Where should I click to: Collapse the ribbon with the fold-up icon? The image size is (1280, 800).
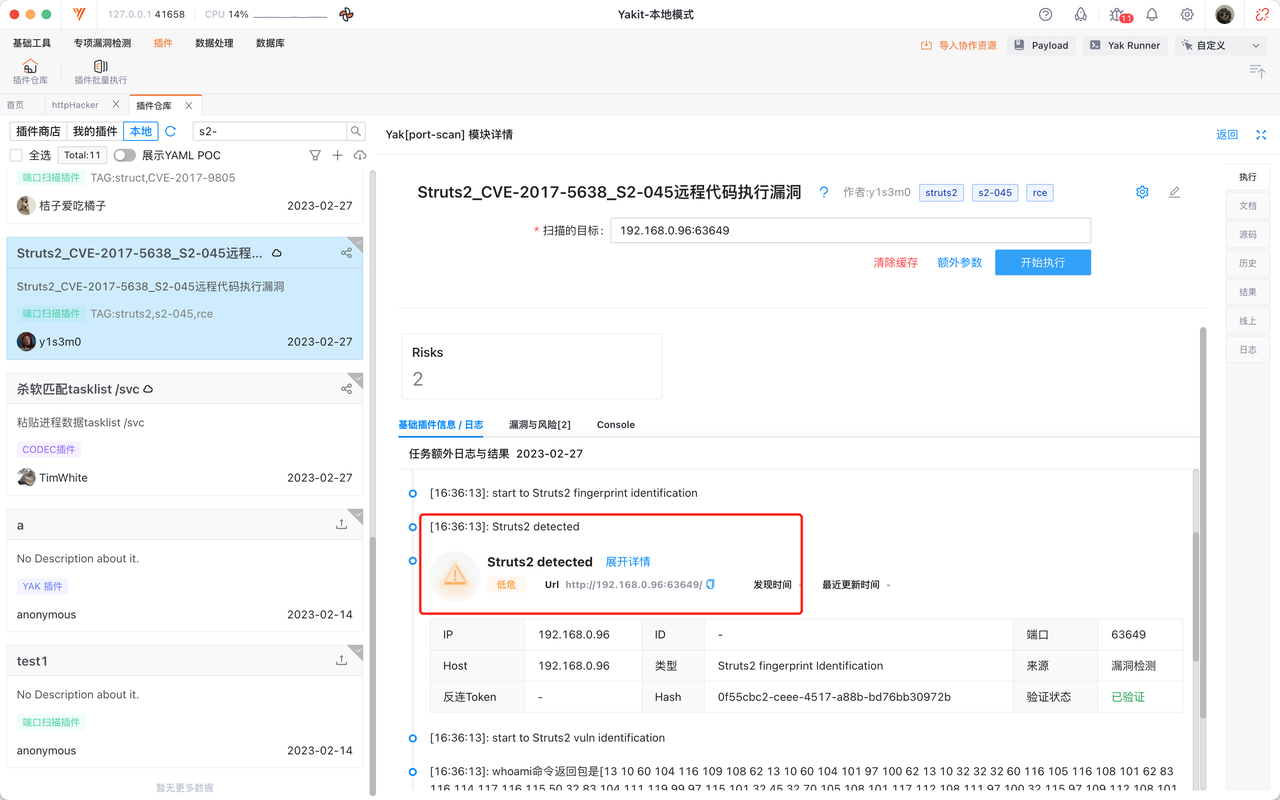click(x=1257, y=71)
